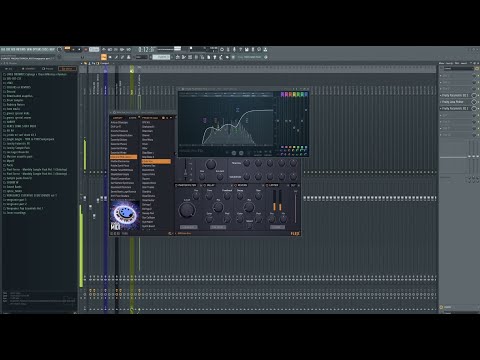Switch the browser to the Current project tab
The width and height of the screenshot is (480, 360).
pyautogui.click(x=28, y=69)
